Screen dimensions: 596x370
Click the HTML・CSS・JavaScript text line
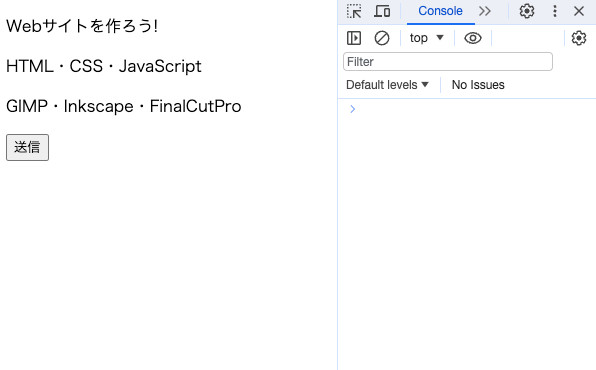104,66
